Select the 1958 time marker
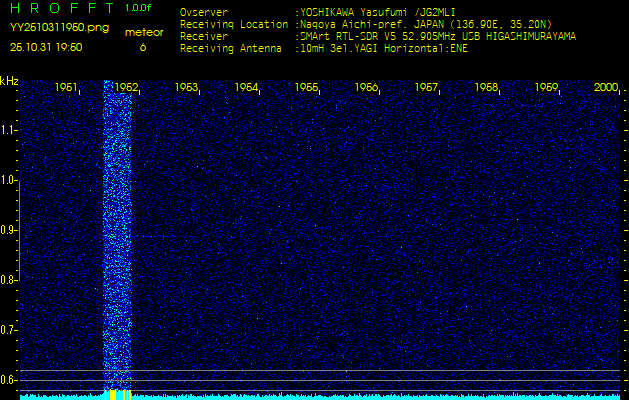The height and width of the screenshot is (400, 629). 486,88
